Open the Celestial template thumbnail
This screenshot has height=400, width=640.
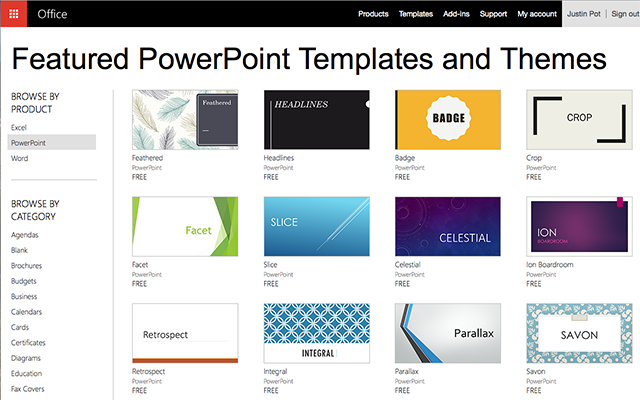pyautogui.click(x=448, y=227)
